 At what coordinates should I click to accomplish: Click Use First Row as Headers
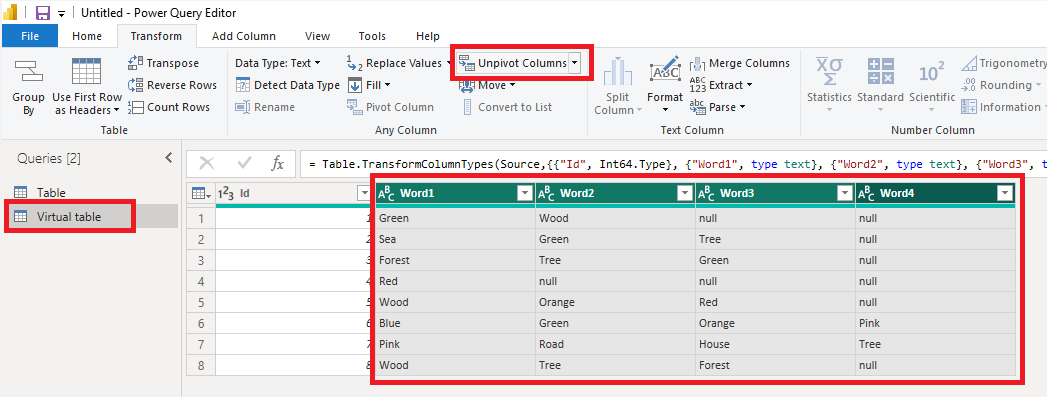point(87,87)
